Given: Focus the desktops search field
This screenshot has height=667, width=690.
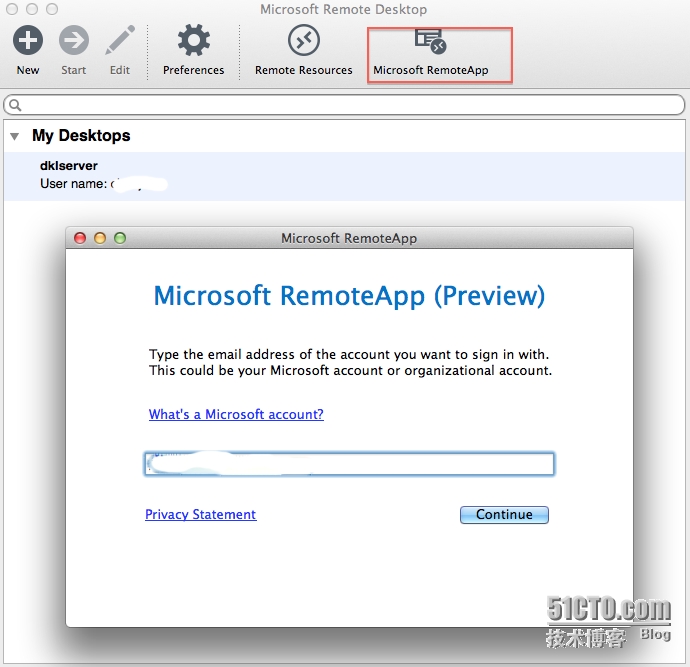Looking at the screenshot, I should click(x=344, y=105).
